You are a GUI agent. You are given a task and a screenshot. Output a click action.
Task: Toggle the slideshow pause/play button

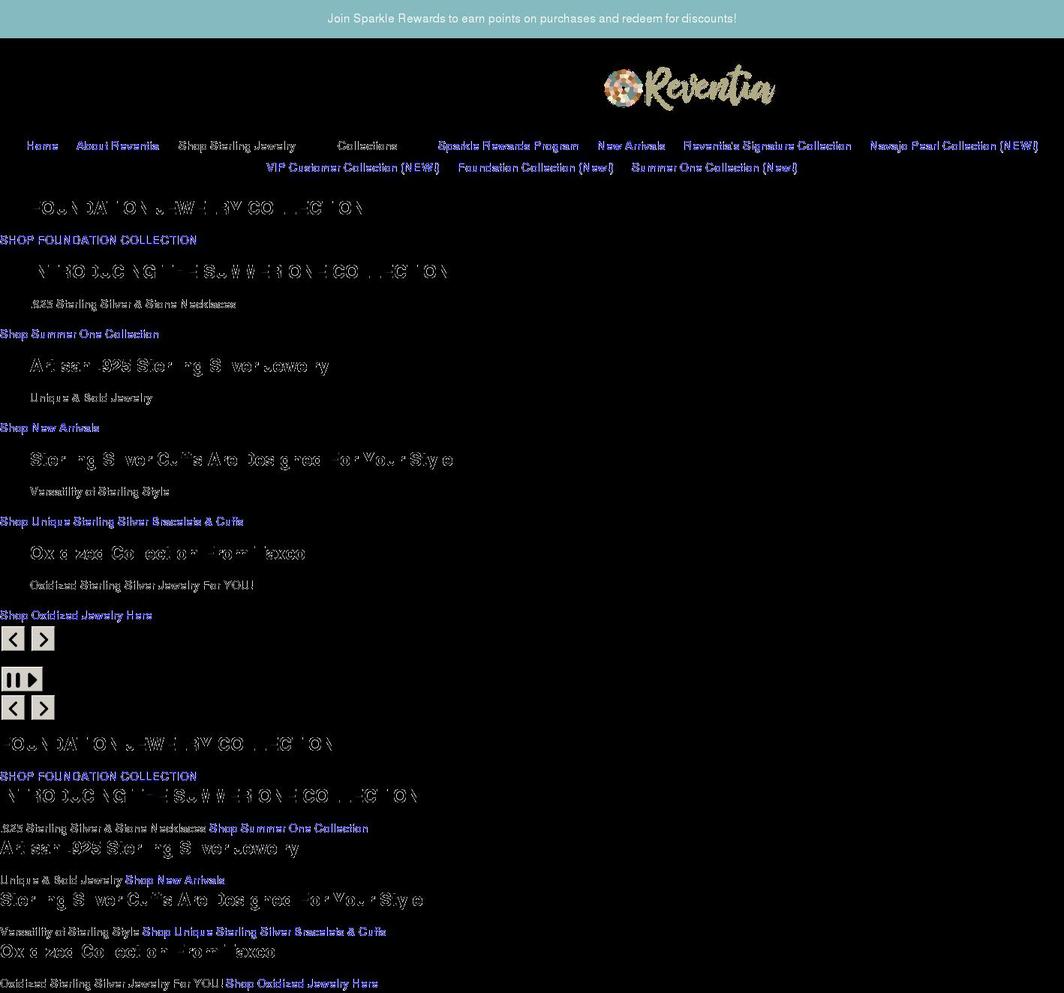(x=22, y=679)
